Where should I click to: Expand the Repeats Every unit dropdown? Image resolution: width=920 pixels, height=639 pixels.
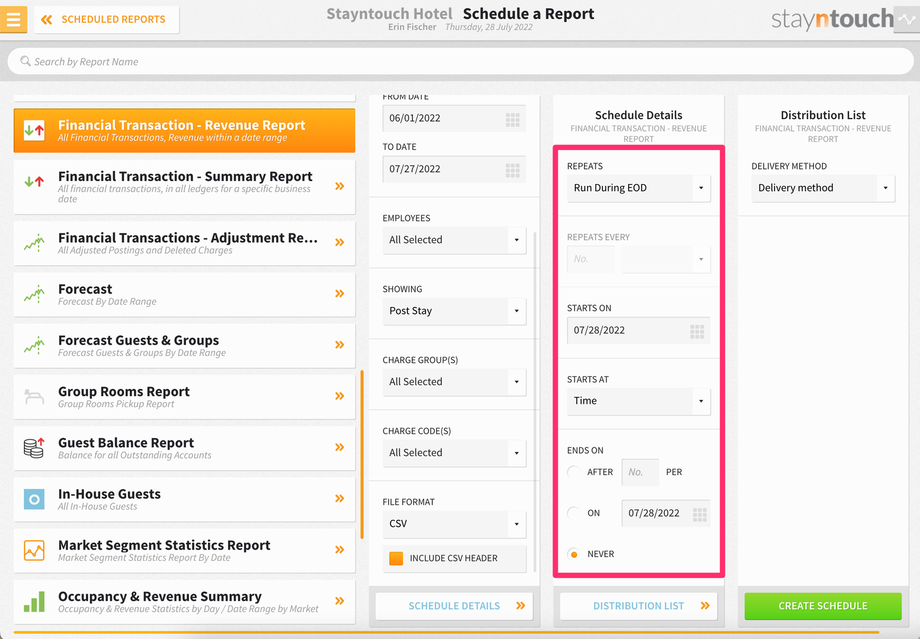point(666,259)
